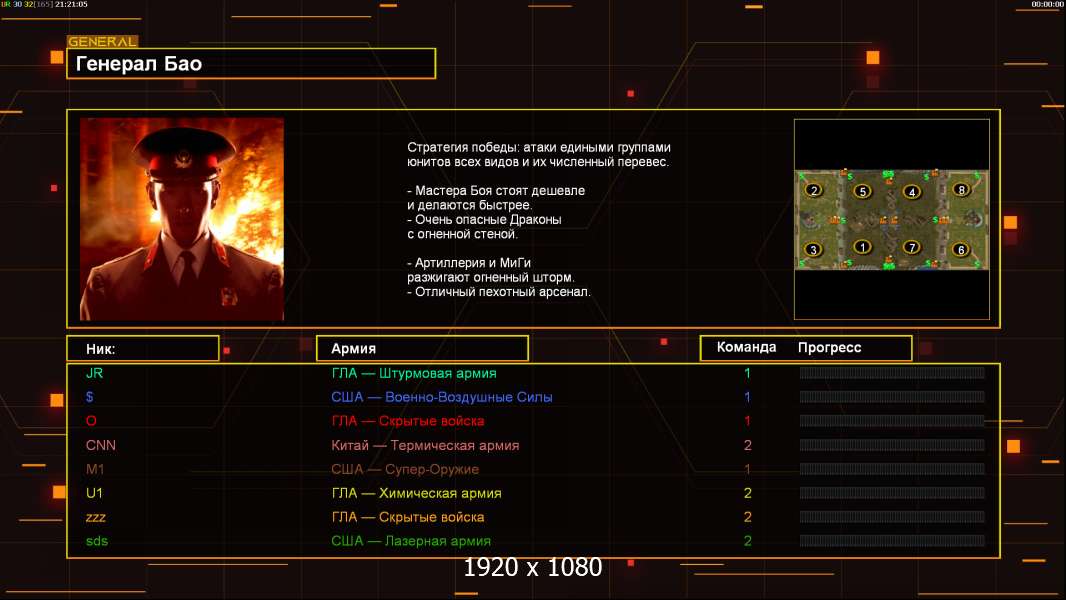Screen dimensions: 1066x600
Task: Select the red player nickname O
Action: tap(91, 421)
